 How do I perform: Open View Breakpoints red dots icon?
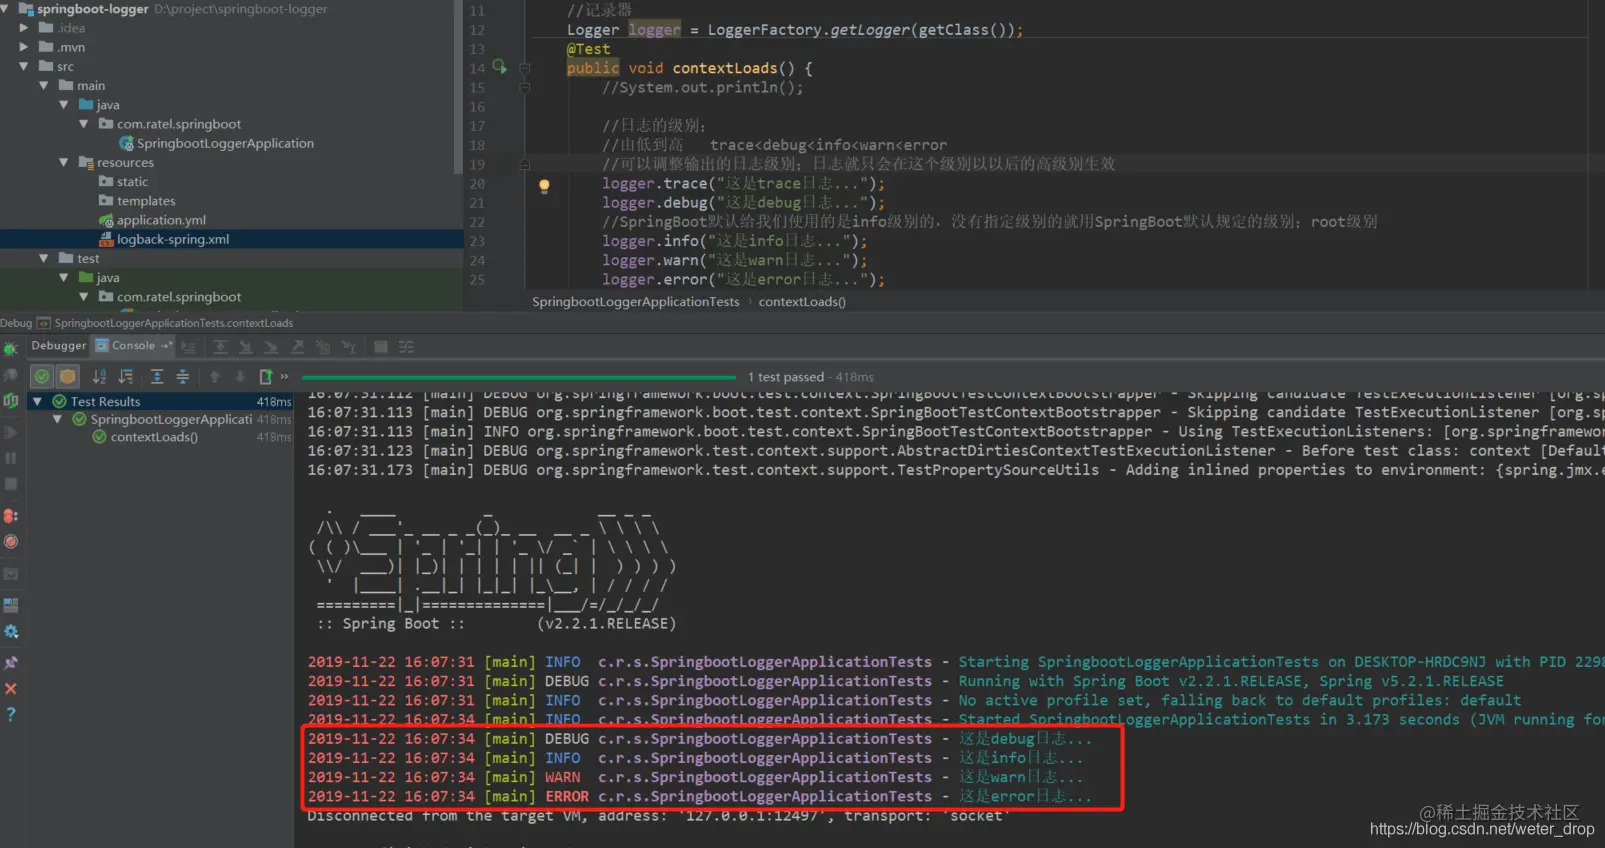point(11,516)
